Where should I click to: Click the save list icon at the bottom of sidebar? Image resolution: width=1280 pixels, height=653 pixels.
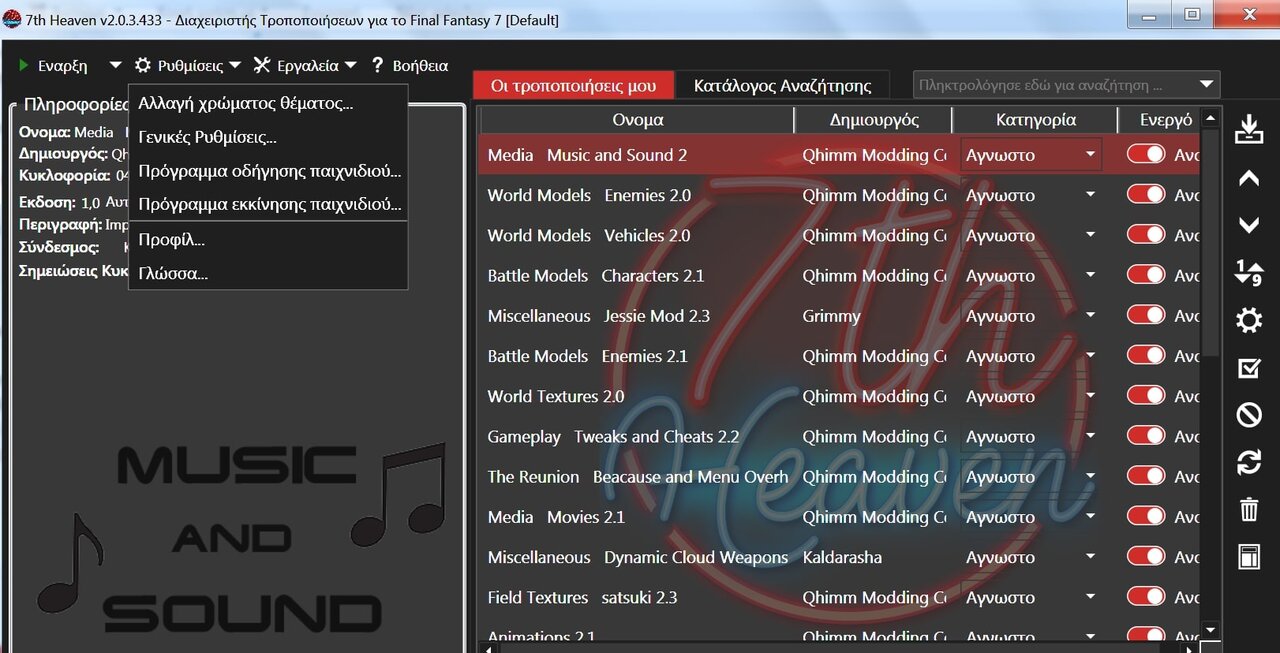(1249, 557)
